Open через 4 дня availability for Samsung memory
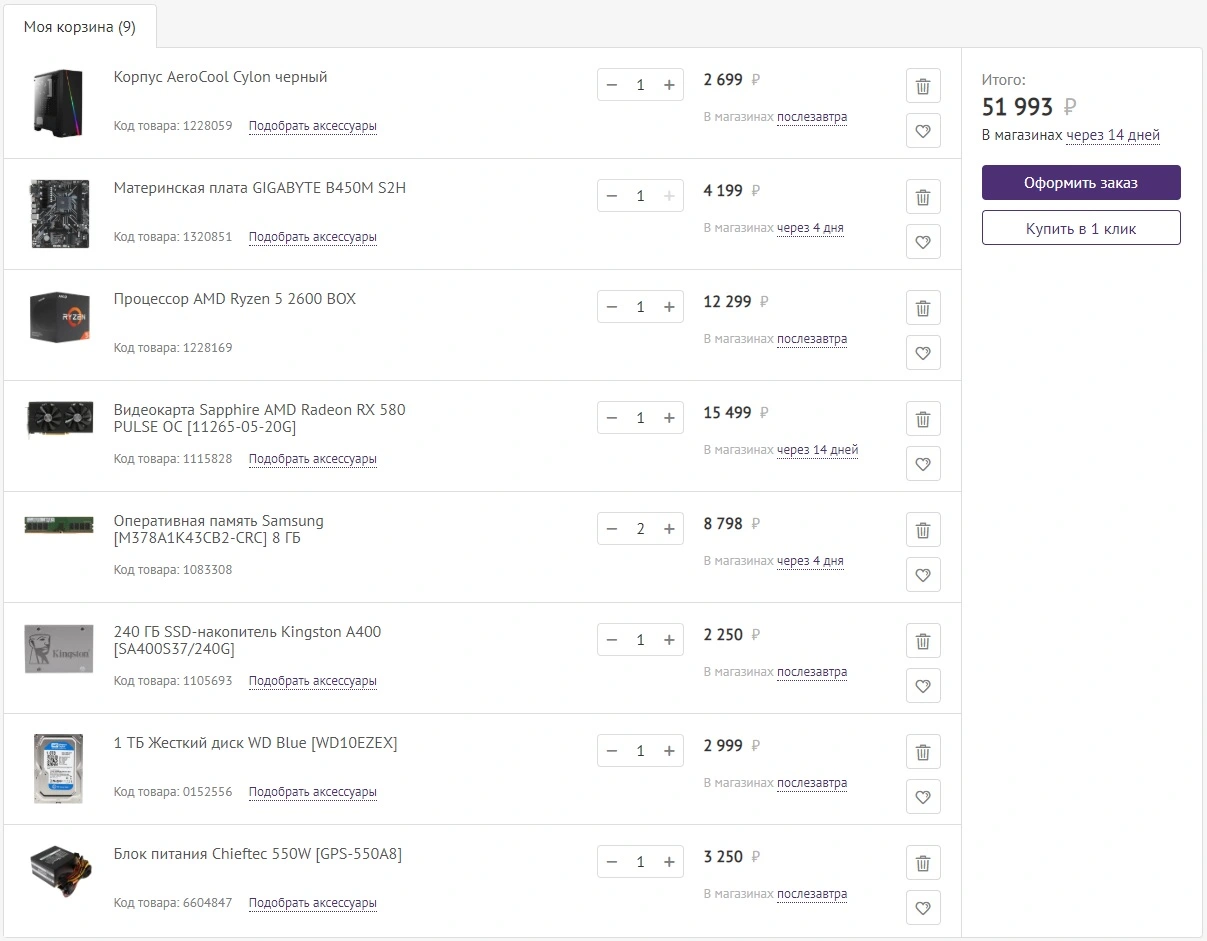The height and width of the screenshot is (941, 1207). coord(810,561)
